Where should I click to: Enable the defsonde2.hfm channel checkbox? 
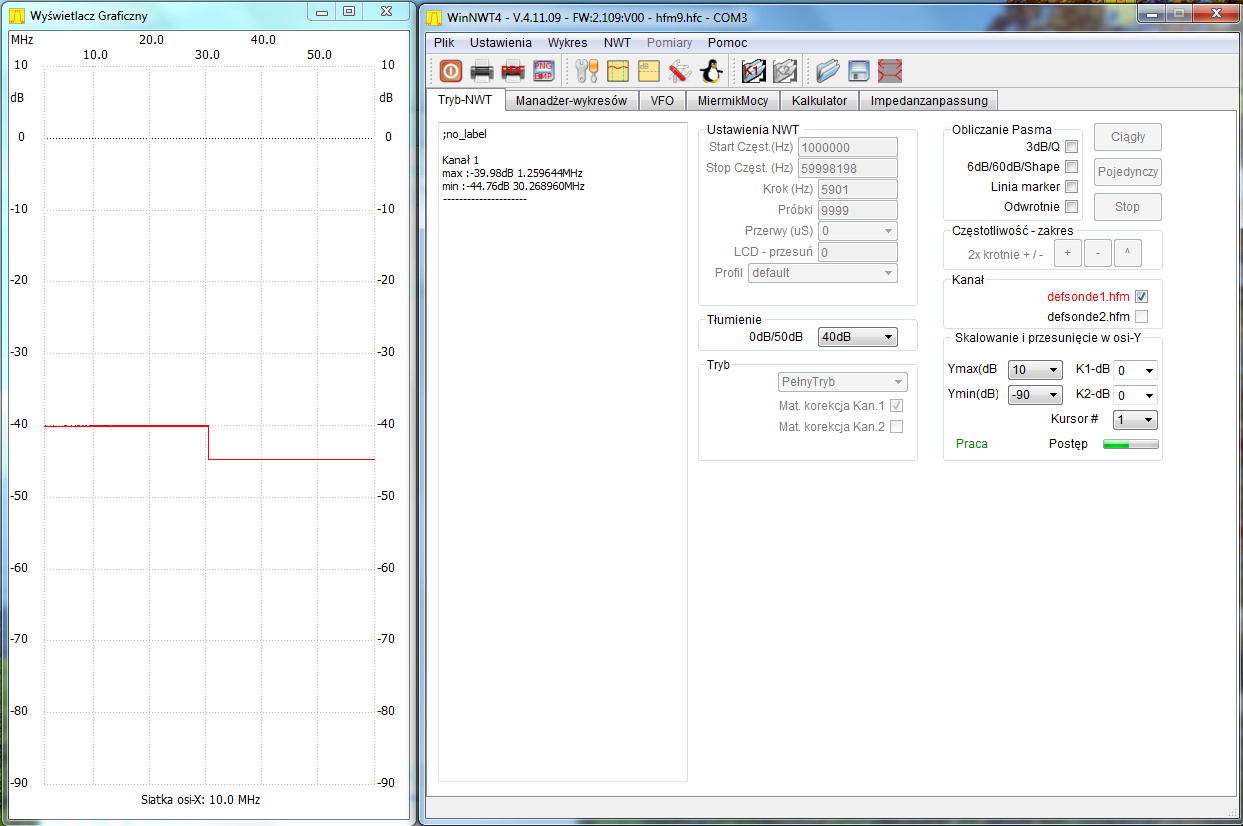pyautogui.click(x=1141, y=317)
